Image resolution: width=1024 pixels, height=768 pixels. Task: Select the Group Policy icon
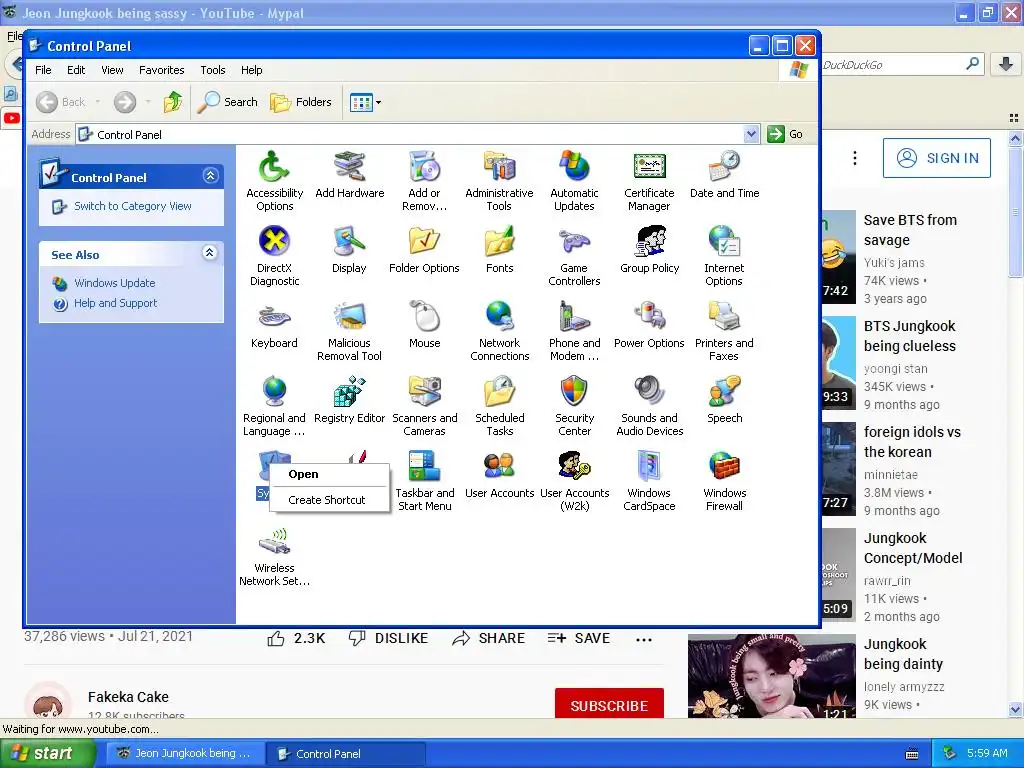click(649, 250)
